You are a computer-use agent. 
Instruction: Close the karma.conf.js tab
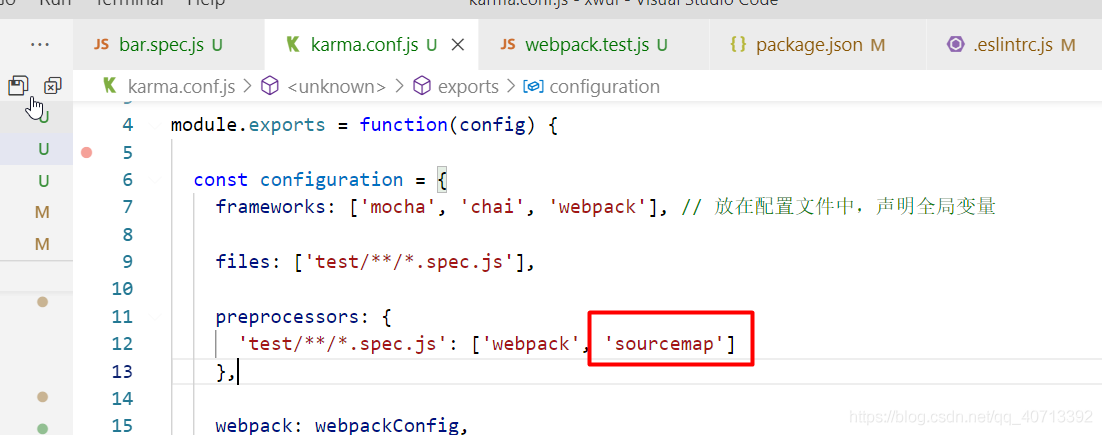[458, 45]
